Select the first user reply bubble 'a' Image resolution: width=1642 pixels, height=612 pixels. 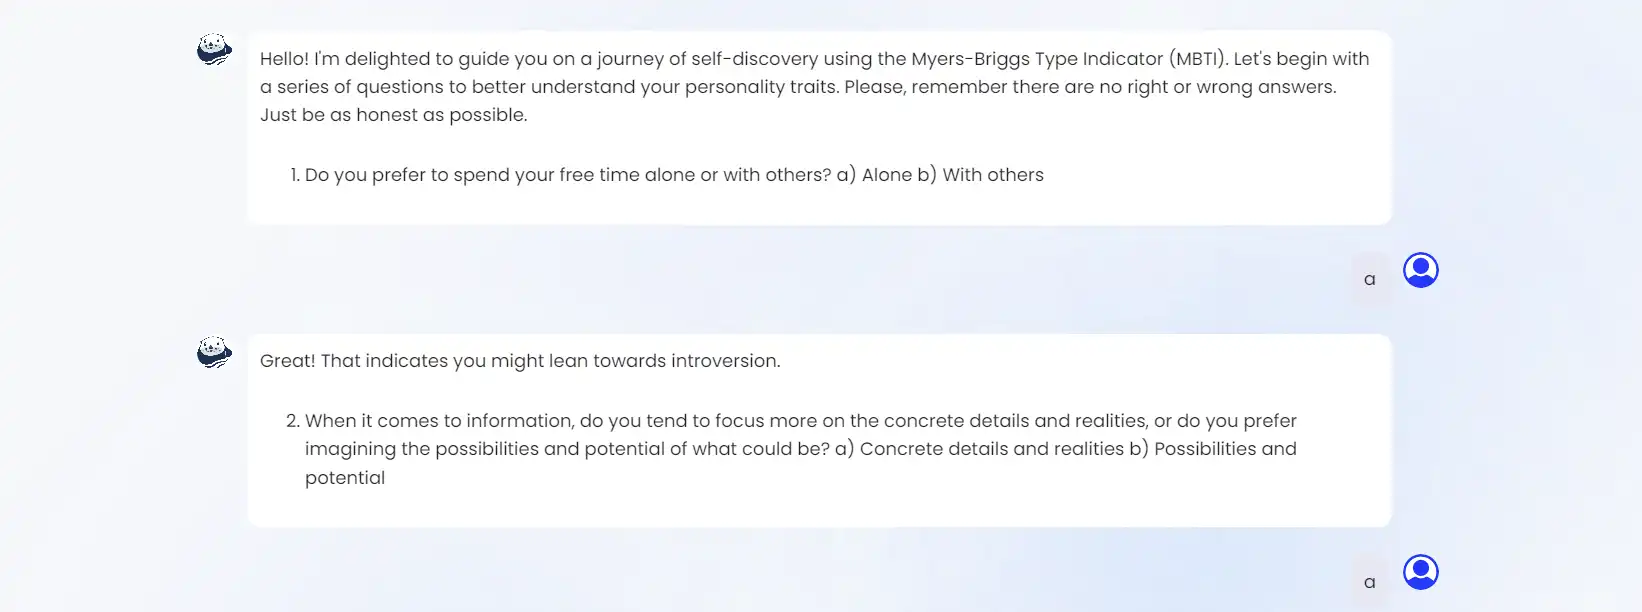pyautogui.click(x=1369, y=279)
